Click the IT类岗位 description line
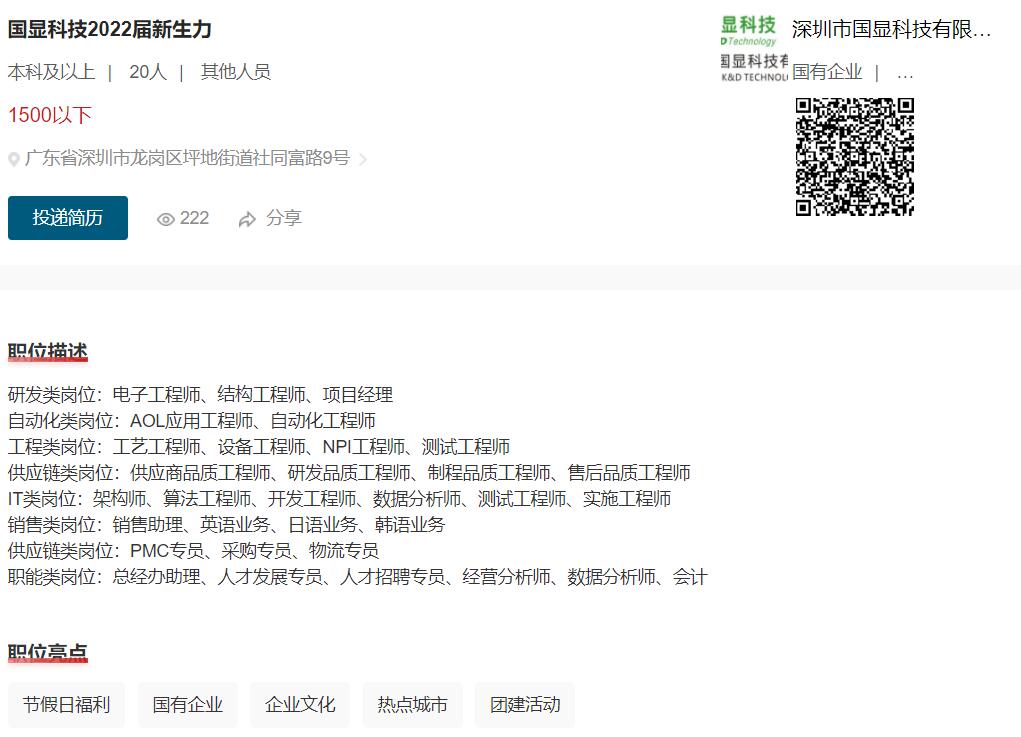 339,499
